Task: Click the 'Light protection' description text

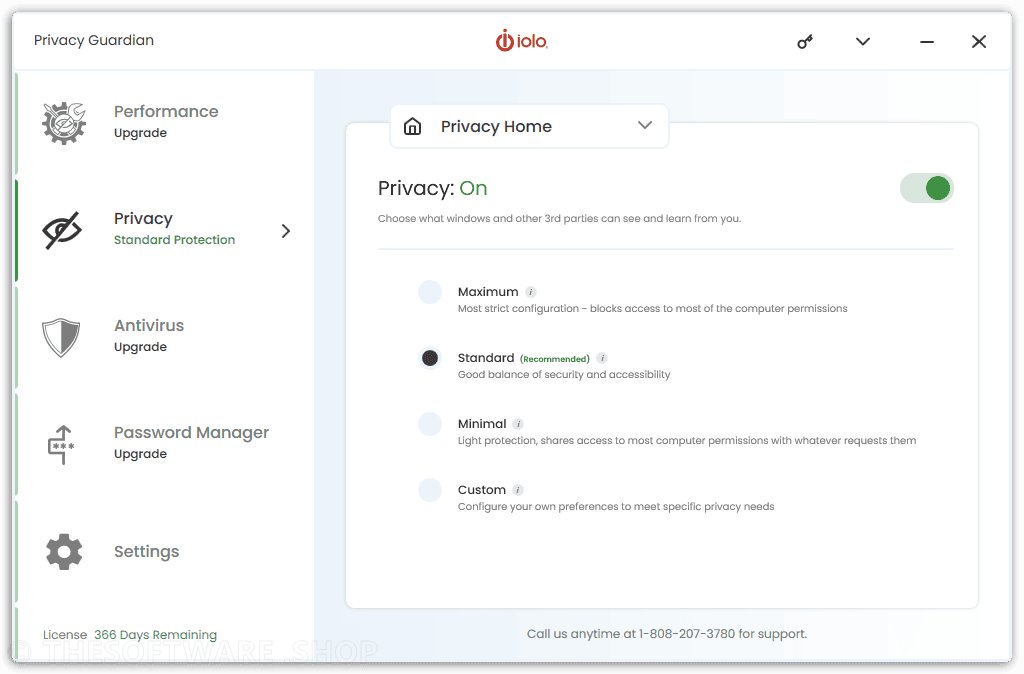Action: pos(687,441)
